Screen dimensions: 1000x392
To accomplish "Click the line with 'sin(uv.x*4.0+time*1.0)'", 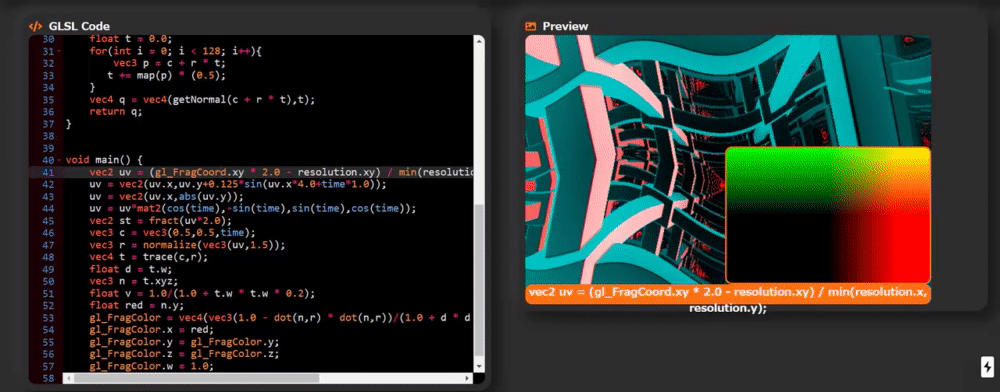I will pyautogui.click(x=238, y=184).
